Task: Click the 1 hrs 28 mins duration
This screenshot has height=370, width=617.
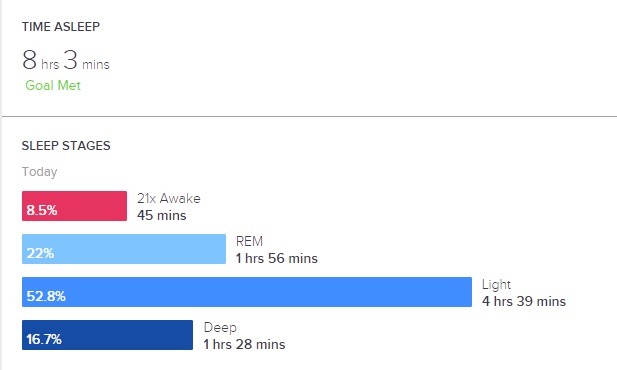Action: pyautogui.click(x=244, y=344)
